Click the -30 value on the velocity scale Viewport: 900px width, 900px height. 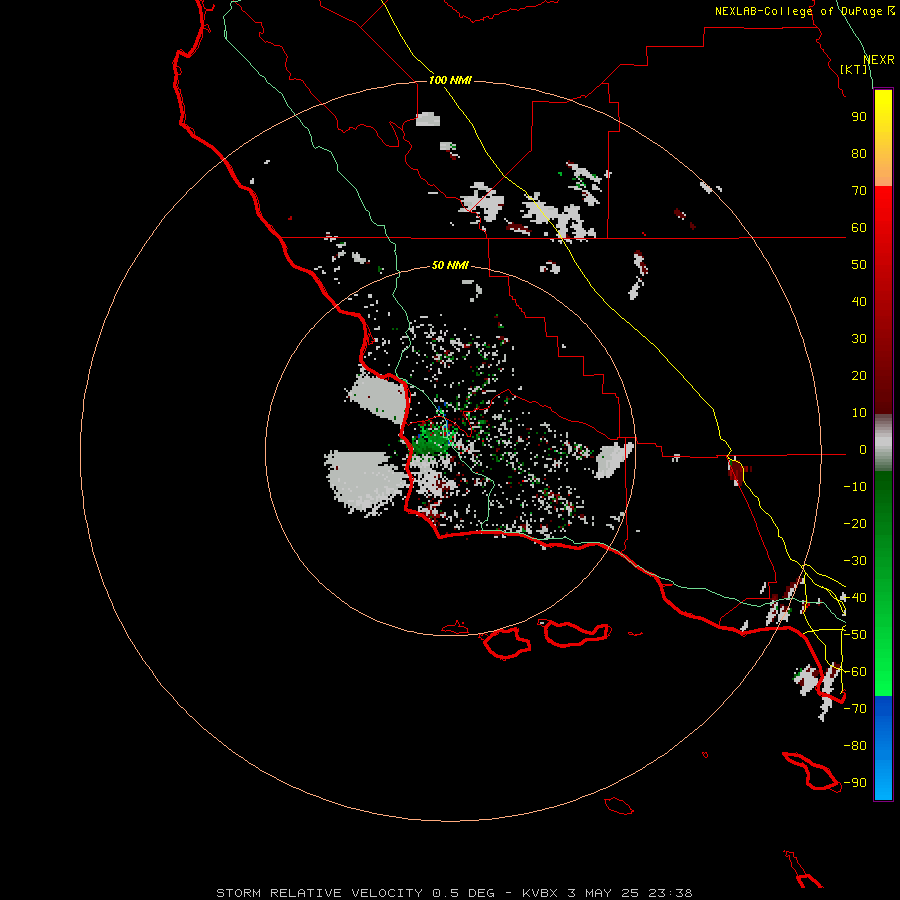pyautogui.click(x=855, y=561)
